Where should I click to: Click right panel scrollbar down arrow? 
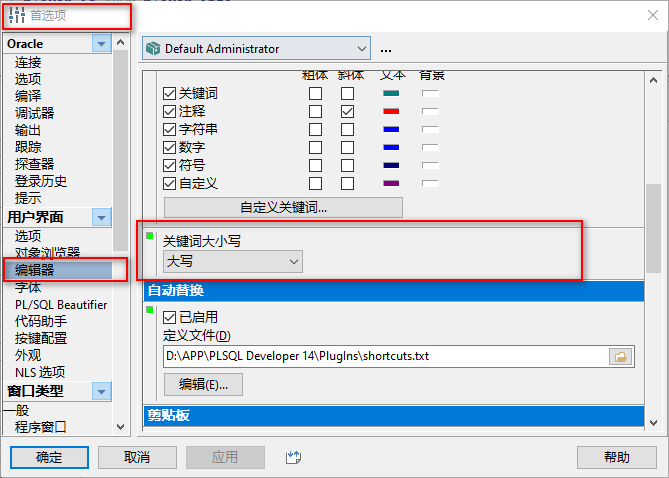click(653, 423)
